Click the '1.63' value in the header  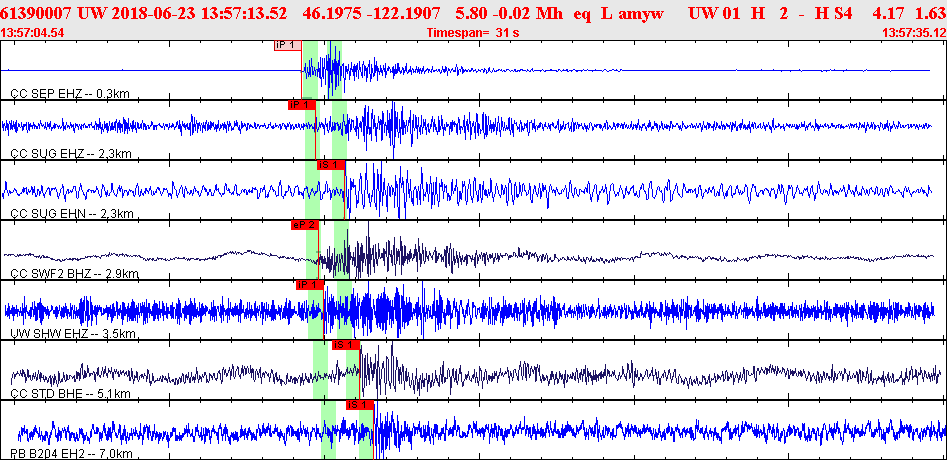[x=933, y=14]
